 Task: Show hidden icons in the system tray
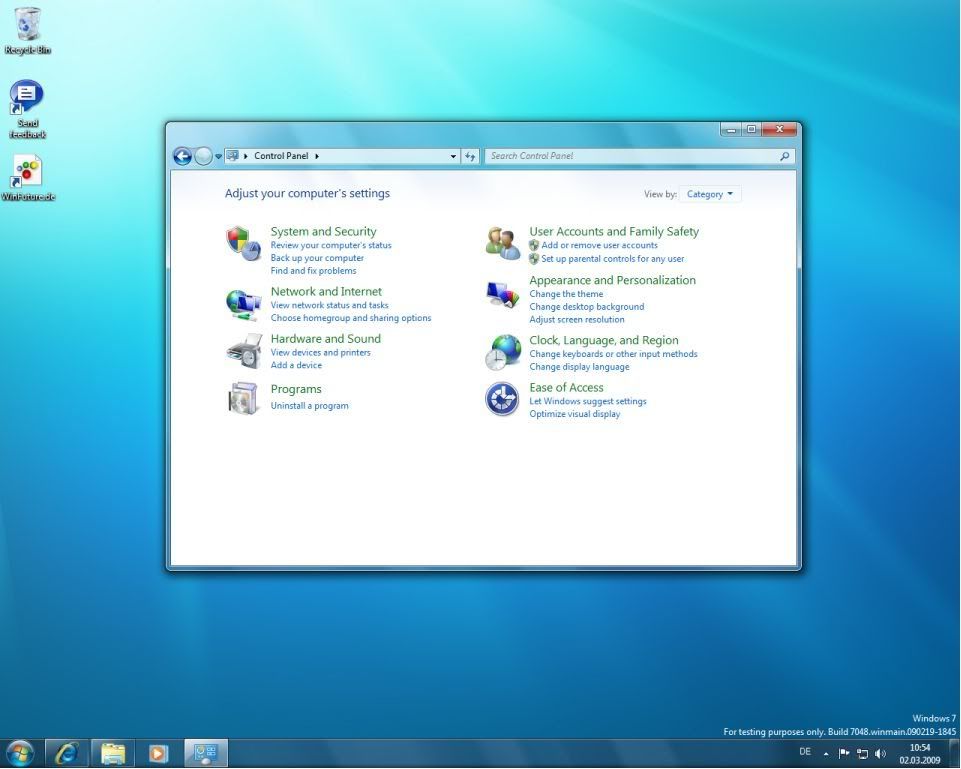pyautogui.click(x=826, y=753)
